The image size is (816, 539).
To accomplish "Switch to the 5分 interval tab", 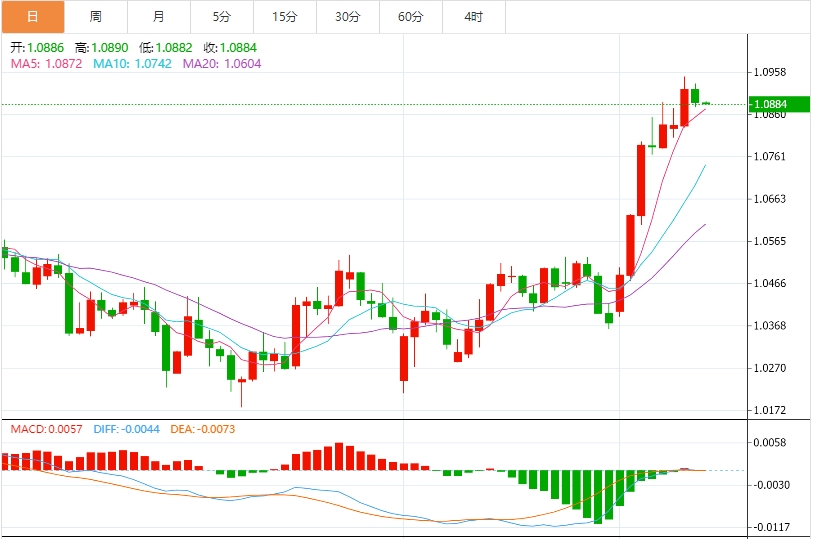I will click(221, 17).
